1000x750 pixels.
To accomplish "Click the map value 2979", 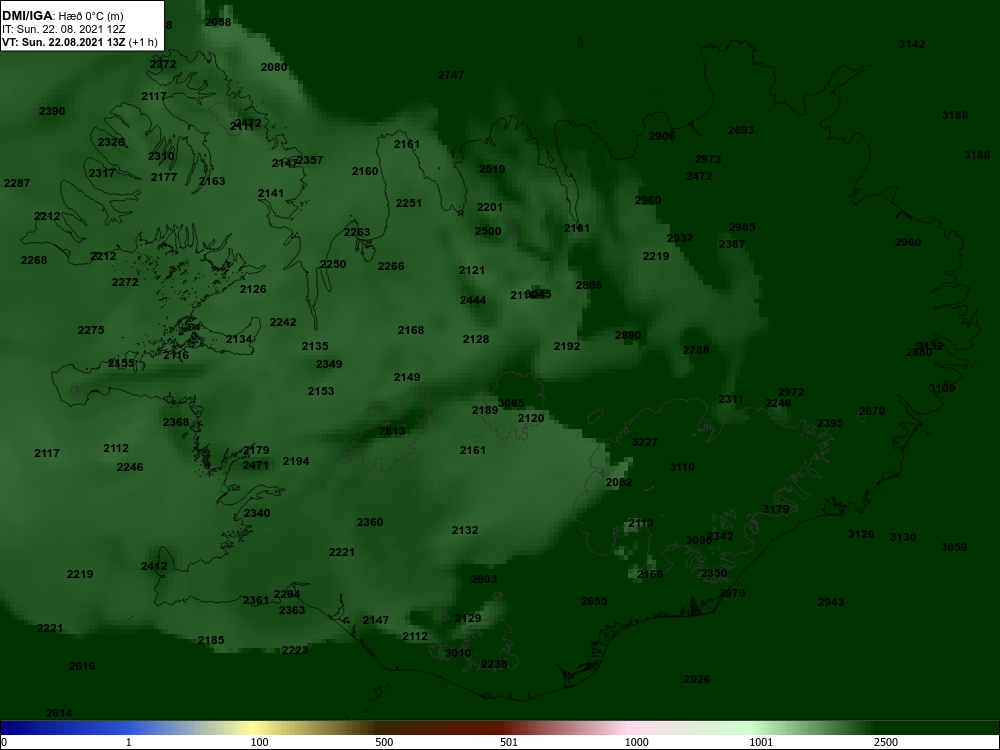I will (x=732, y=593).
